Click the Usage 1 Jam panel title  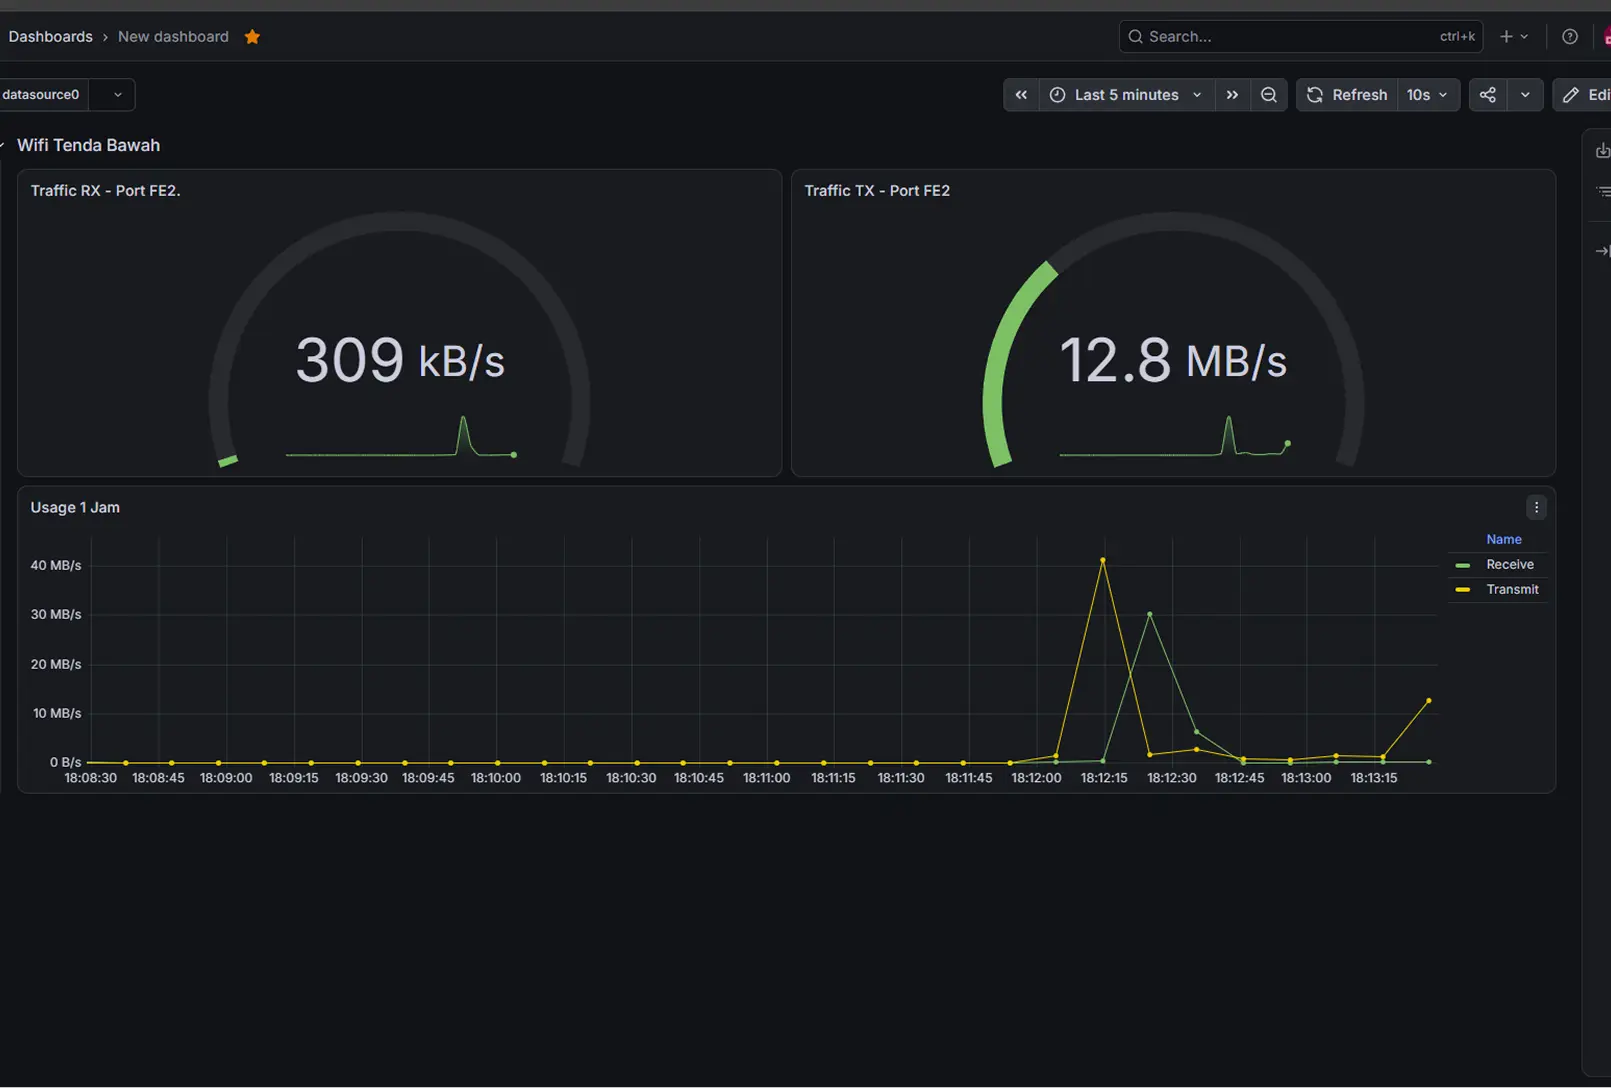tap(75, 508)
